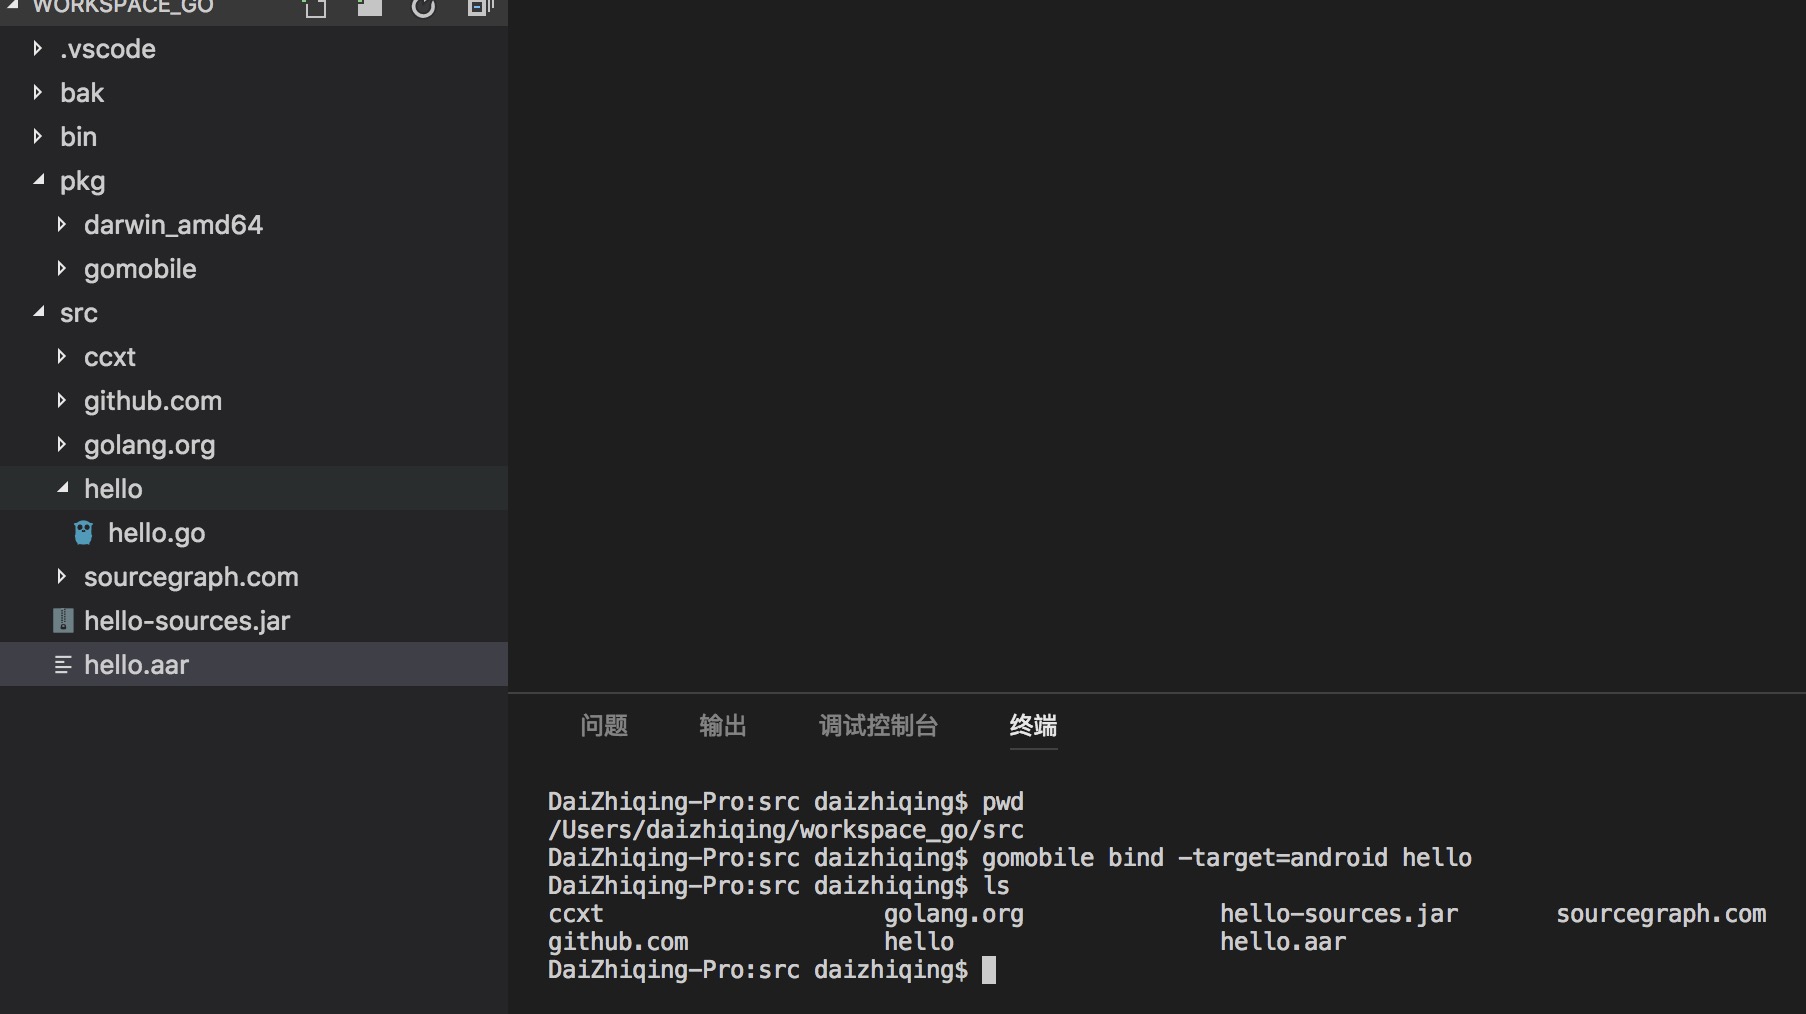The height and width of the screenshot is (1014, 1806).
Task: Click the WORKSPACE_GO header title
Action: (123, 7)
